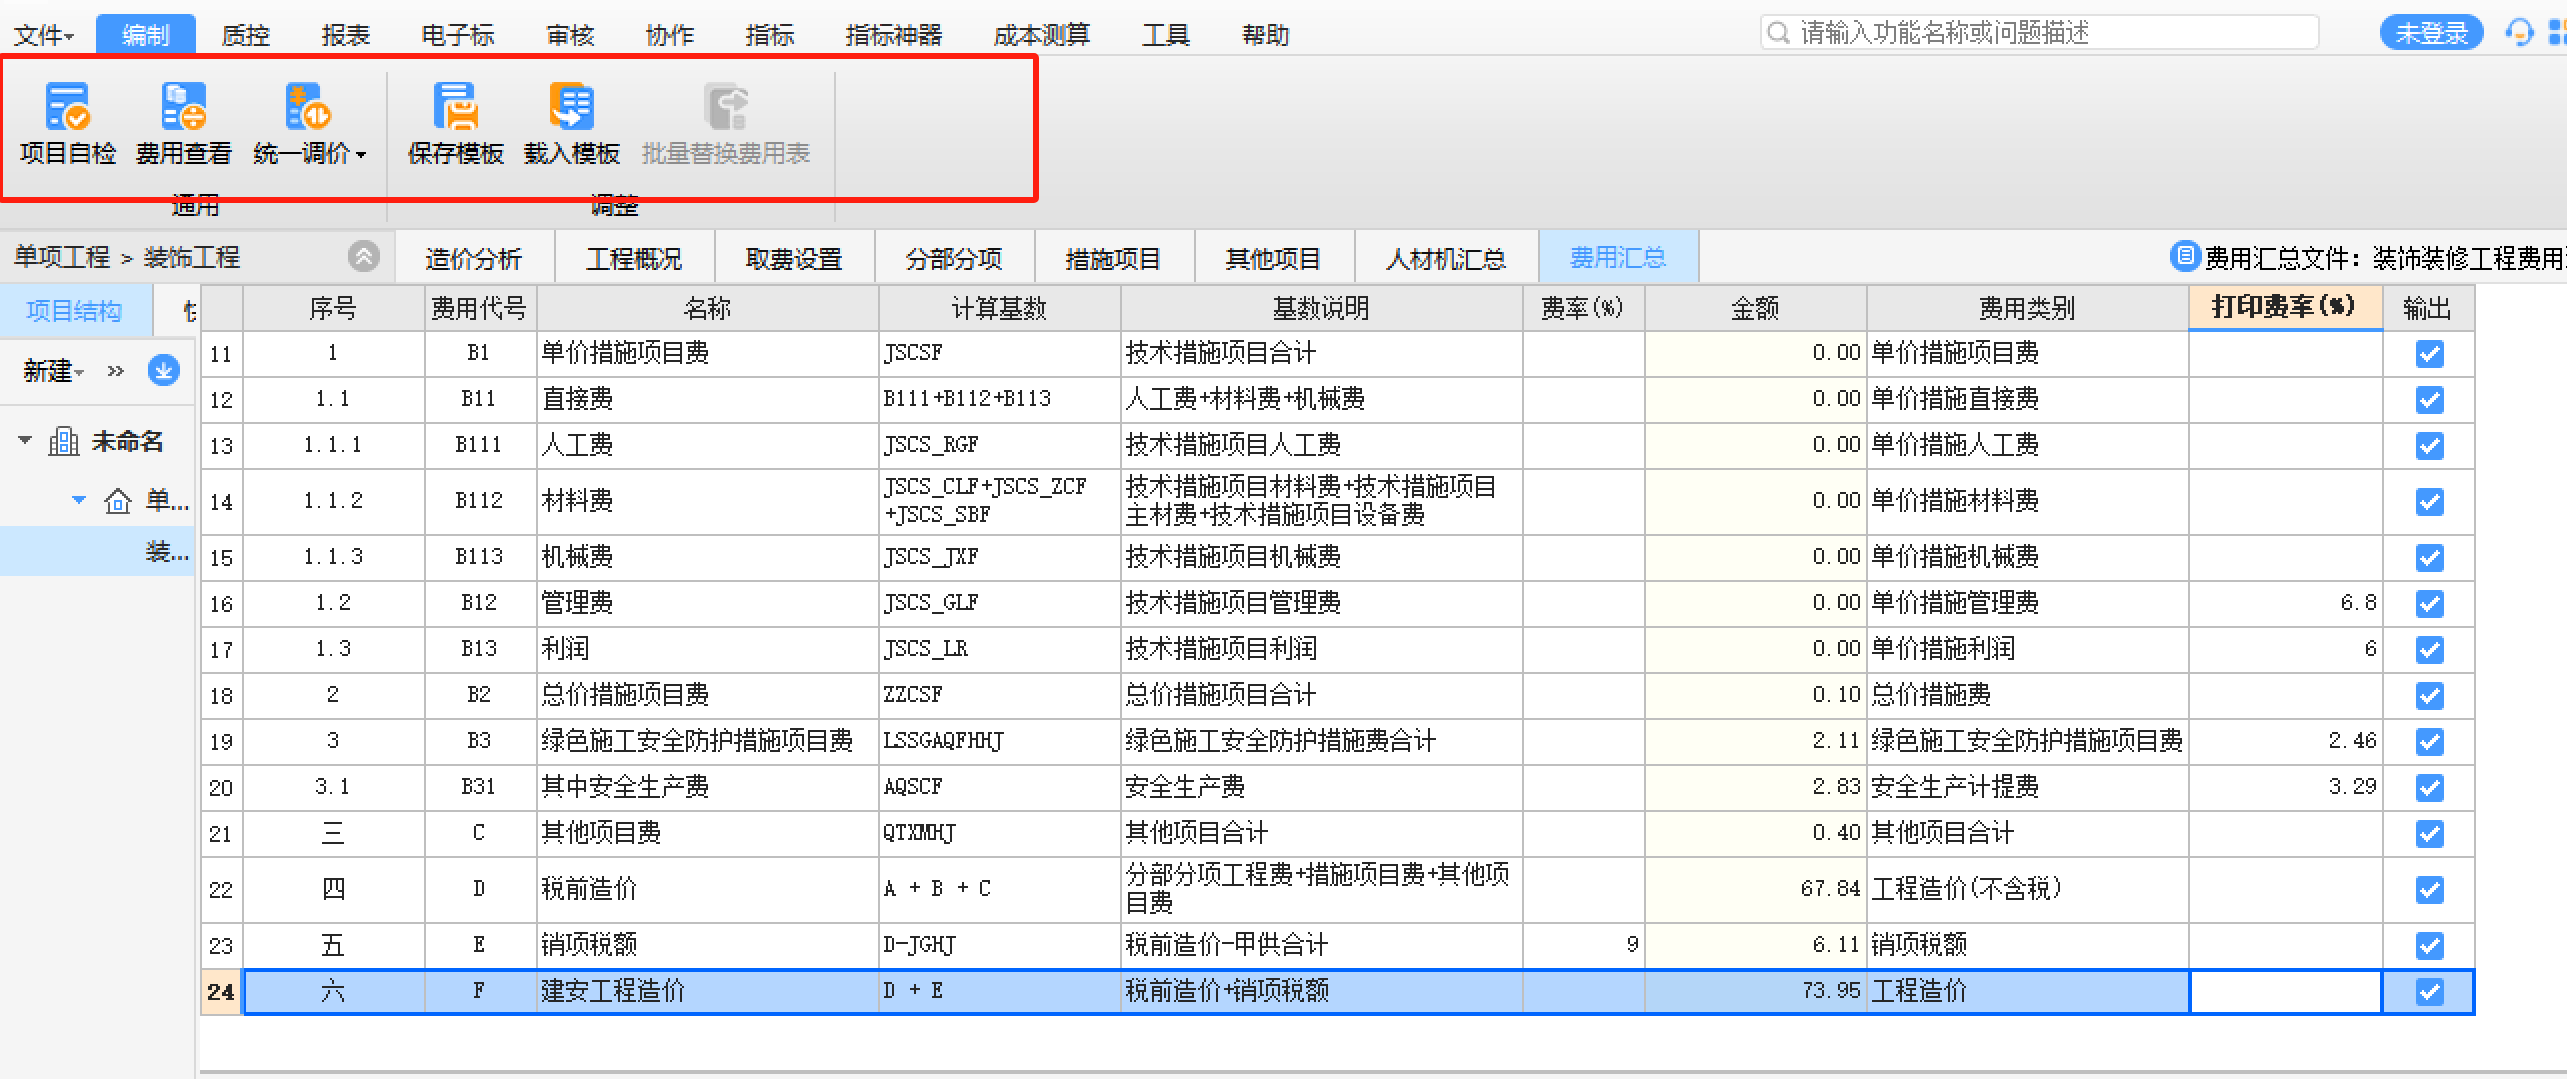Toggle 输出 checkbox for 材料费 row
This screenshot has width=2567, height=1079.
(2429, 501)
